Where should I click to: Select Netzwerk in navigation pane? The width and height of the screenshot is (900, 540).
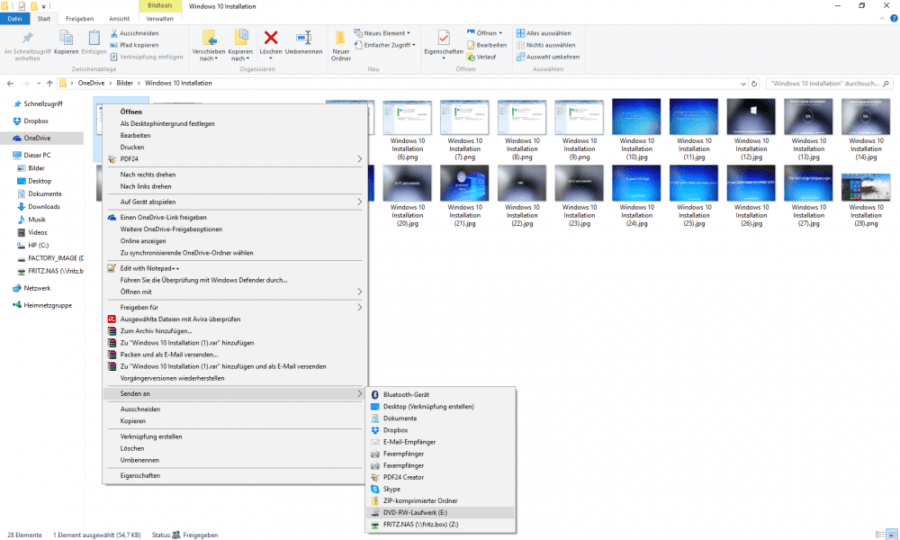click(x=32, y=288)
